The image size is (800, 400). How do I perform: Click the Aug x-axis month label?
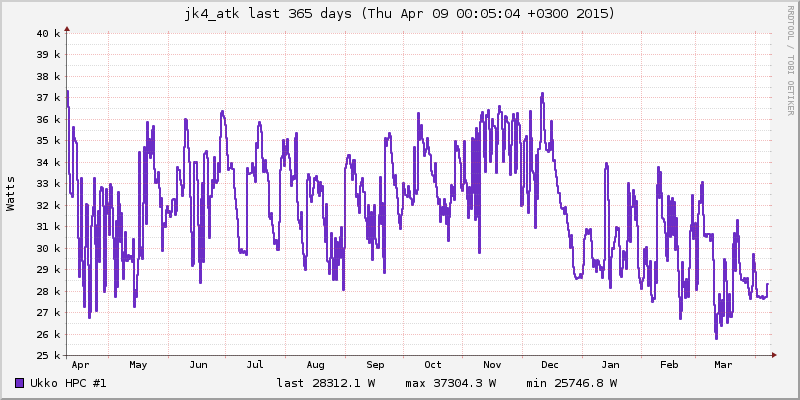315,365
